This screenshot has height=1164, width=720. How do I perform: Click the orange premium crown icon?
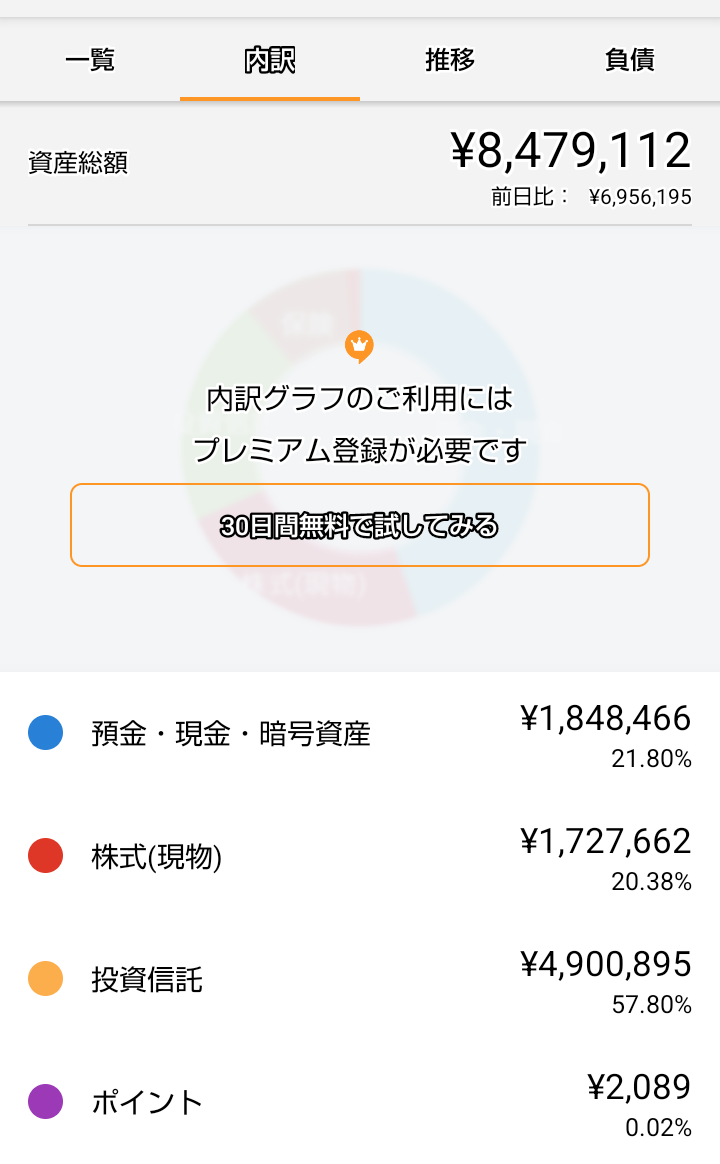[359, 347]
